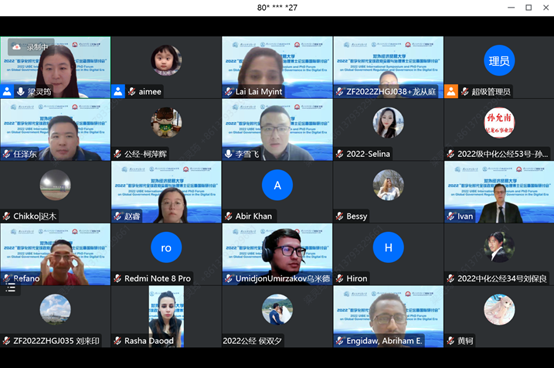Click the name label 'Bessy'
The image size is (554, 368).
(x=357, y=216)
